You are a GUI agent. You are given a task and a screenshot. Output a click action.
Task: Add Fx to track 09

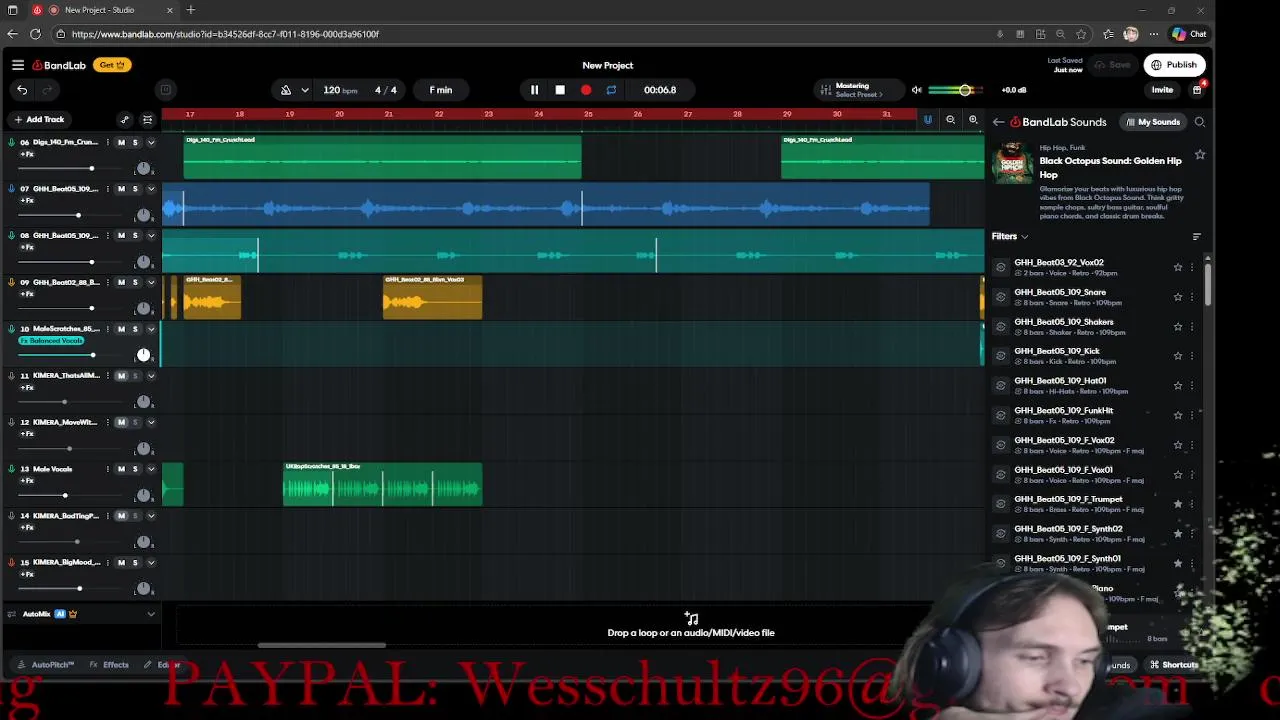click(x=27, y=294)
